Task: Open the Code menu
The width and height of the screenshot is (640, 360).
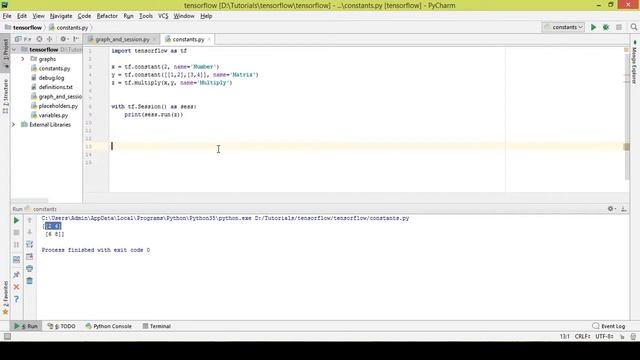Action: click(x=84, y=16)
